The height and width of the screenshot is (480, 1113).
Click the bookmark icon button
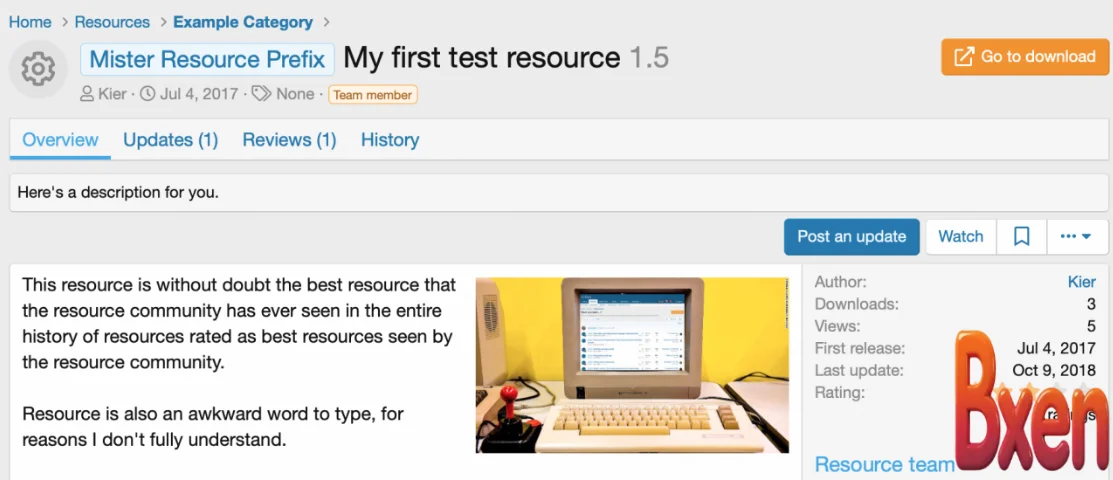tap(1022, 237)
